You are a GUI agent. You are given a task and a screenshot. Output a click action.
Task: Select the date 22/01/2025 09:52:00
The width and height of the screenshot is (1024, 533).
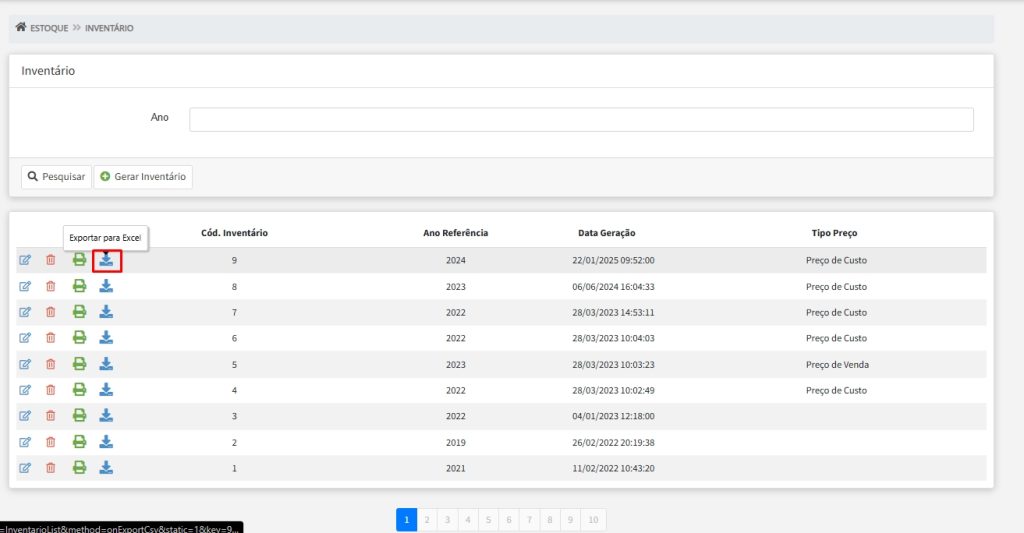tap(613, 261)
